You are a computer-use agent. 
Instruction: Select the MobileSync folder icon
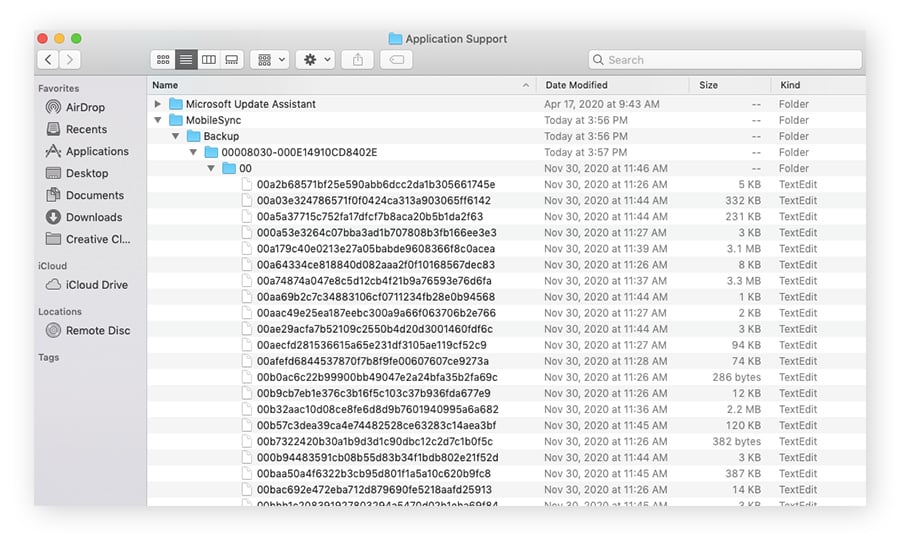[176, 120]
